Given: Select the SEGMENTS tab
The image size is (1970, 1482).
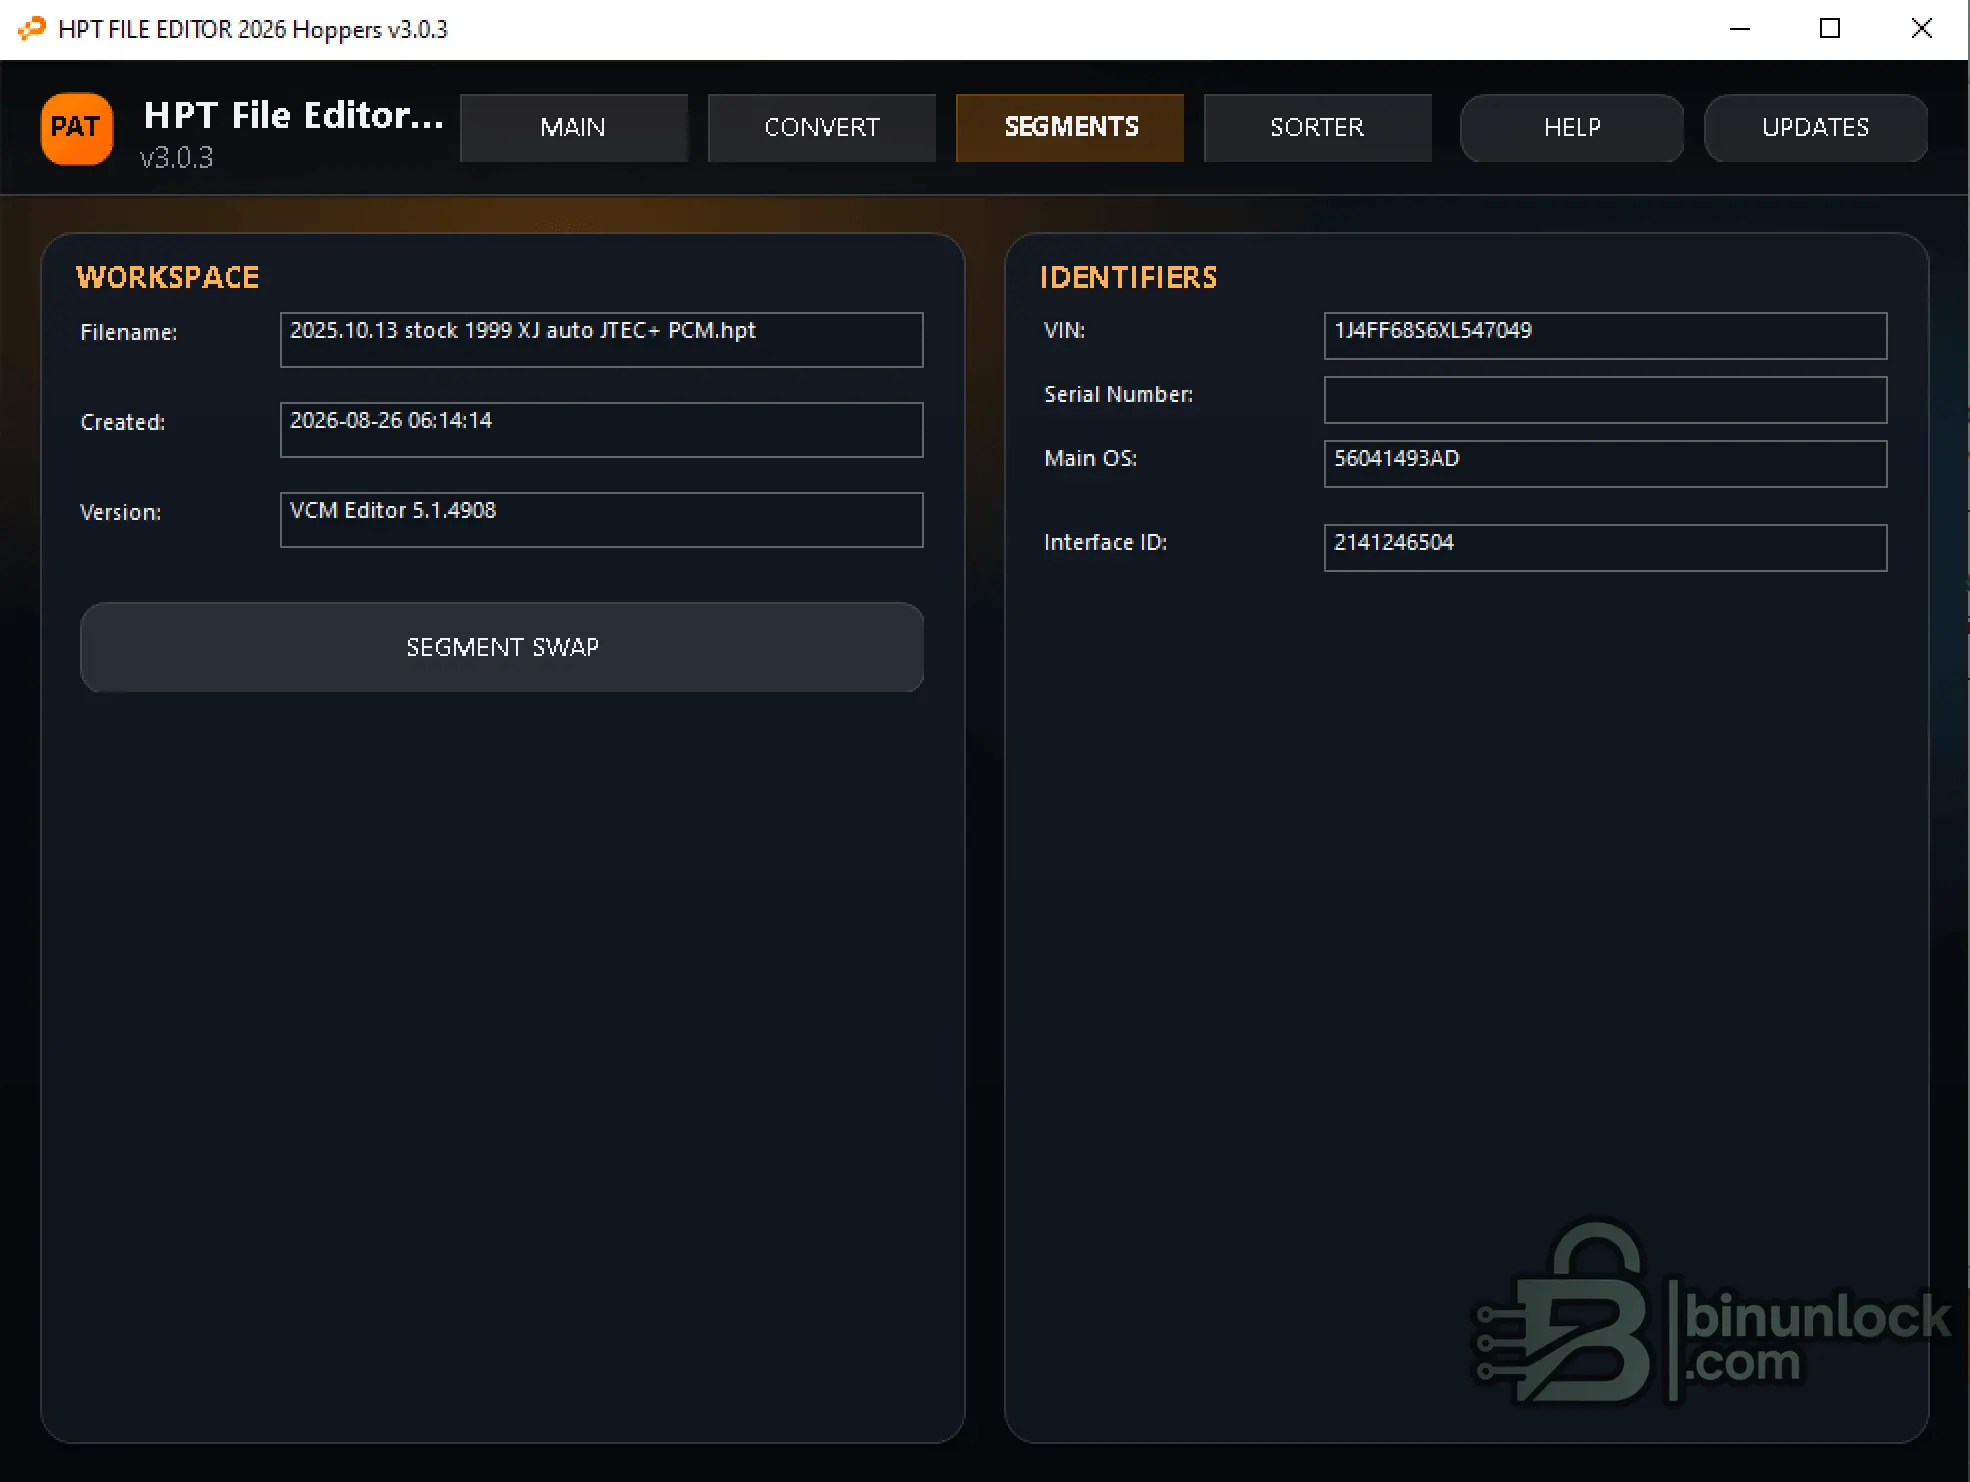Looking at the screenshot, I should click(1070, 128).
